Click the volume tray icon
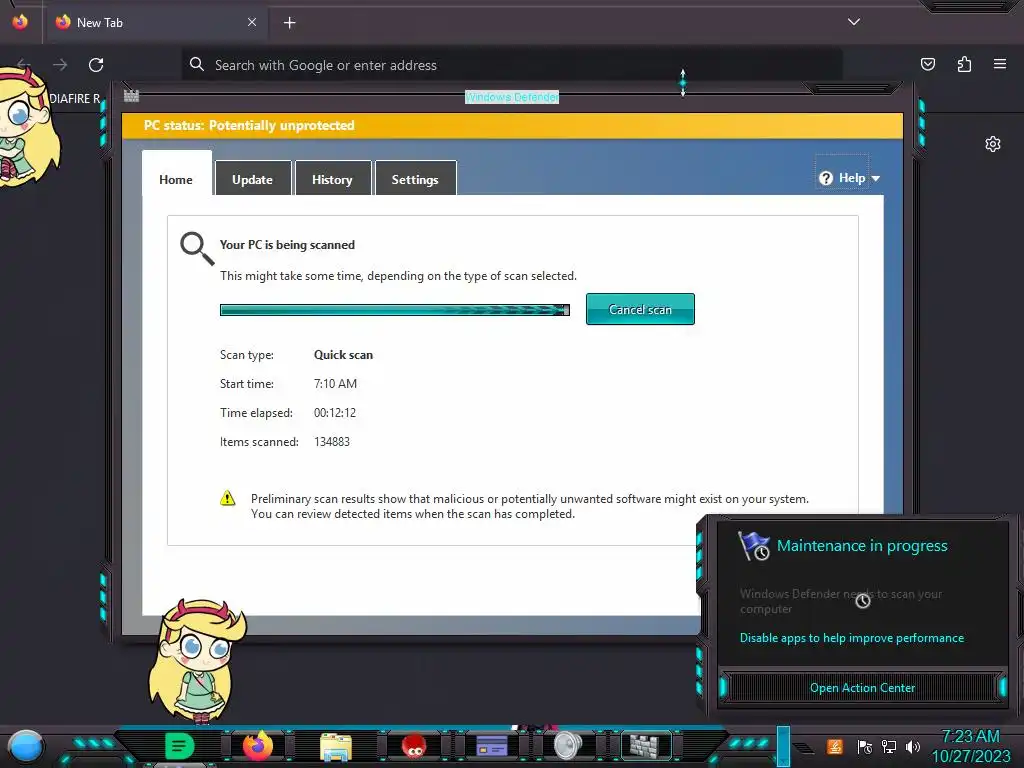 913,746
